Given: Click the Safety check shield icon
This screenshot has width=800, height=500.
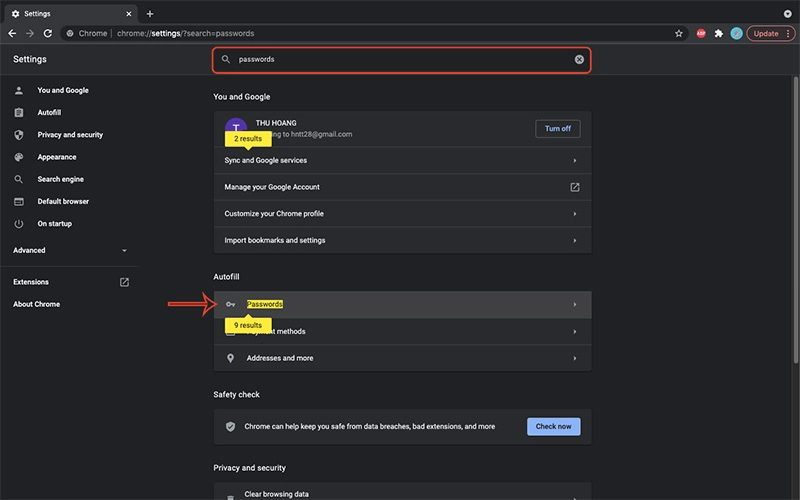Looking at the screenshot, I should pyautogui.click(x=231, y=427).
